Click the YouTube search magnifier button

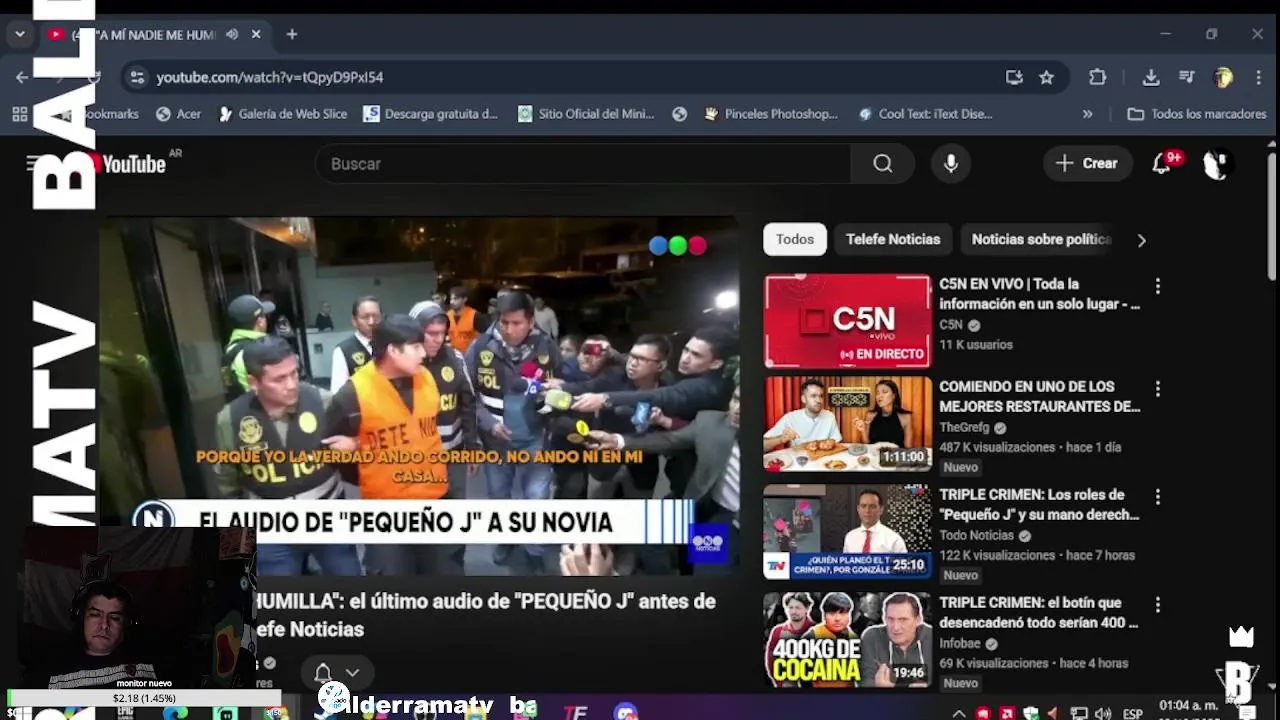(x=882, y=164)
